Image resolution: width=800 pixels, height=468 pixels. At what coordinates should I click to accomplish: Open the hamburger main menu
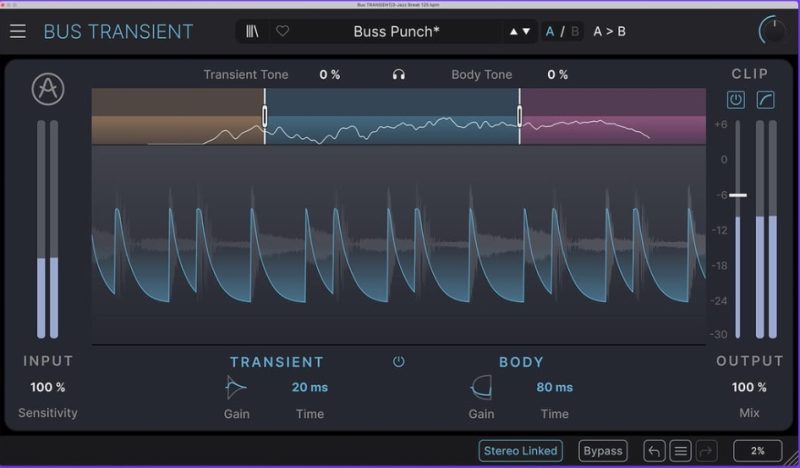tap(18, 32)
